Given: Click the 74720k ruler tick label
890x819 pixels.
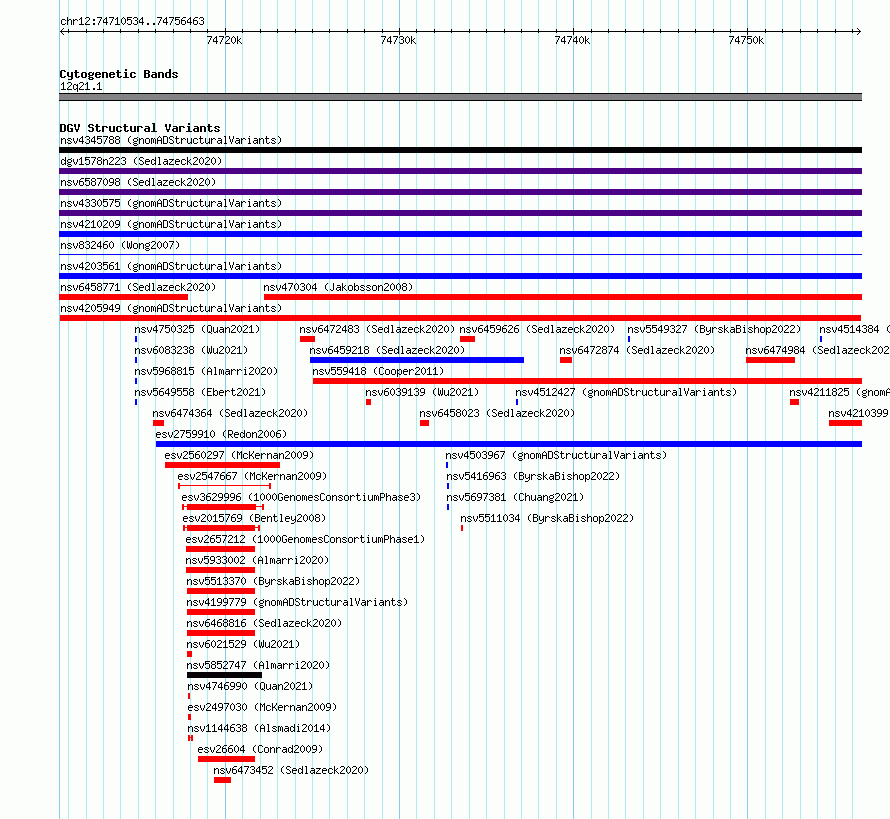Looking at the screenshot, I should click(224, 40).
